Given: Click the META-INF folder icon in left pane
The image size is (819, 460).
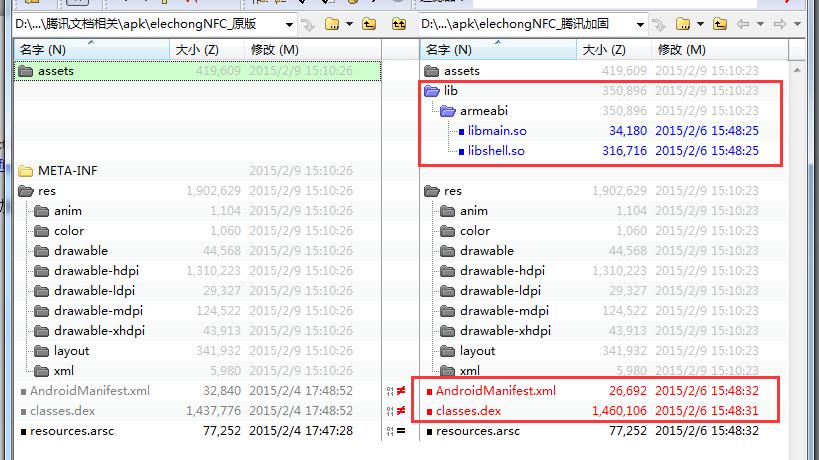Looking at the screenshot, I should point(26,171).
